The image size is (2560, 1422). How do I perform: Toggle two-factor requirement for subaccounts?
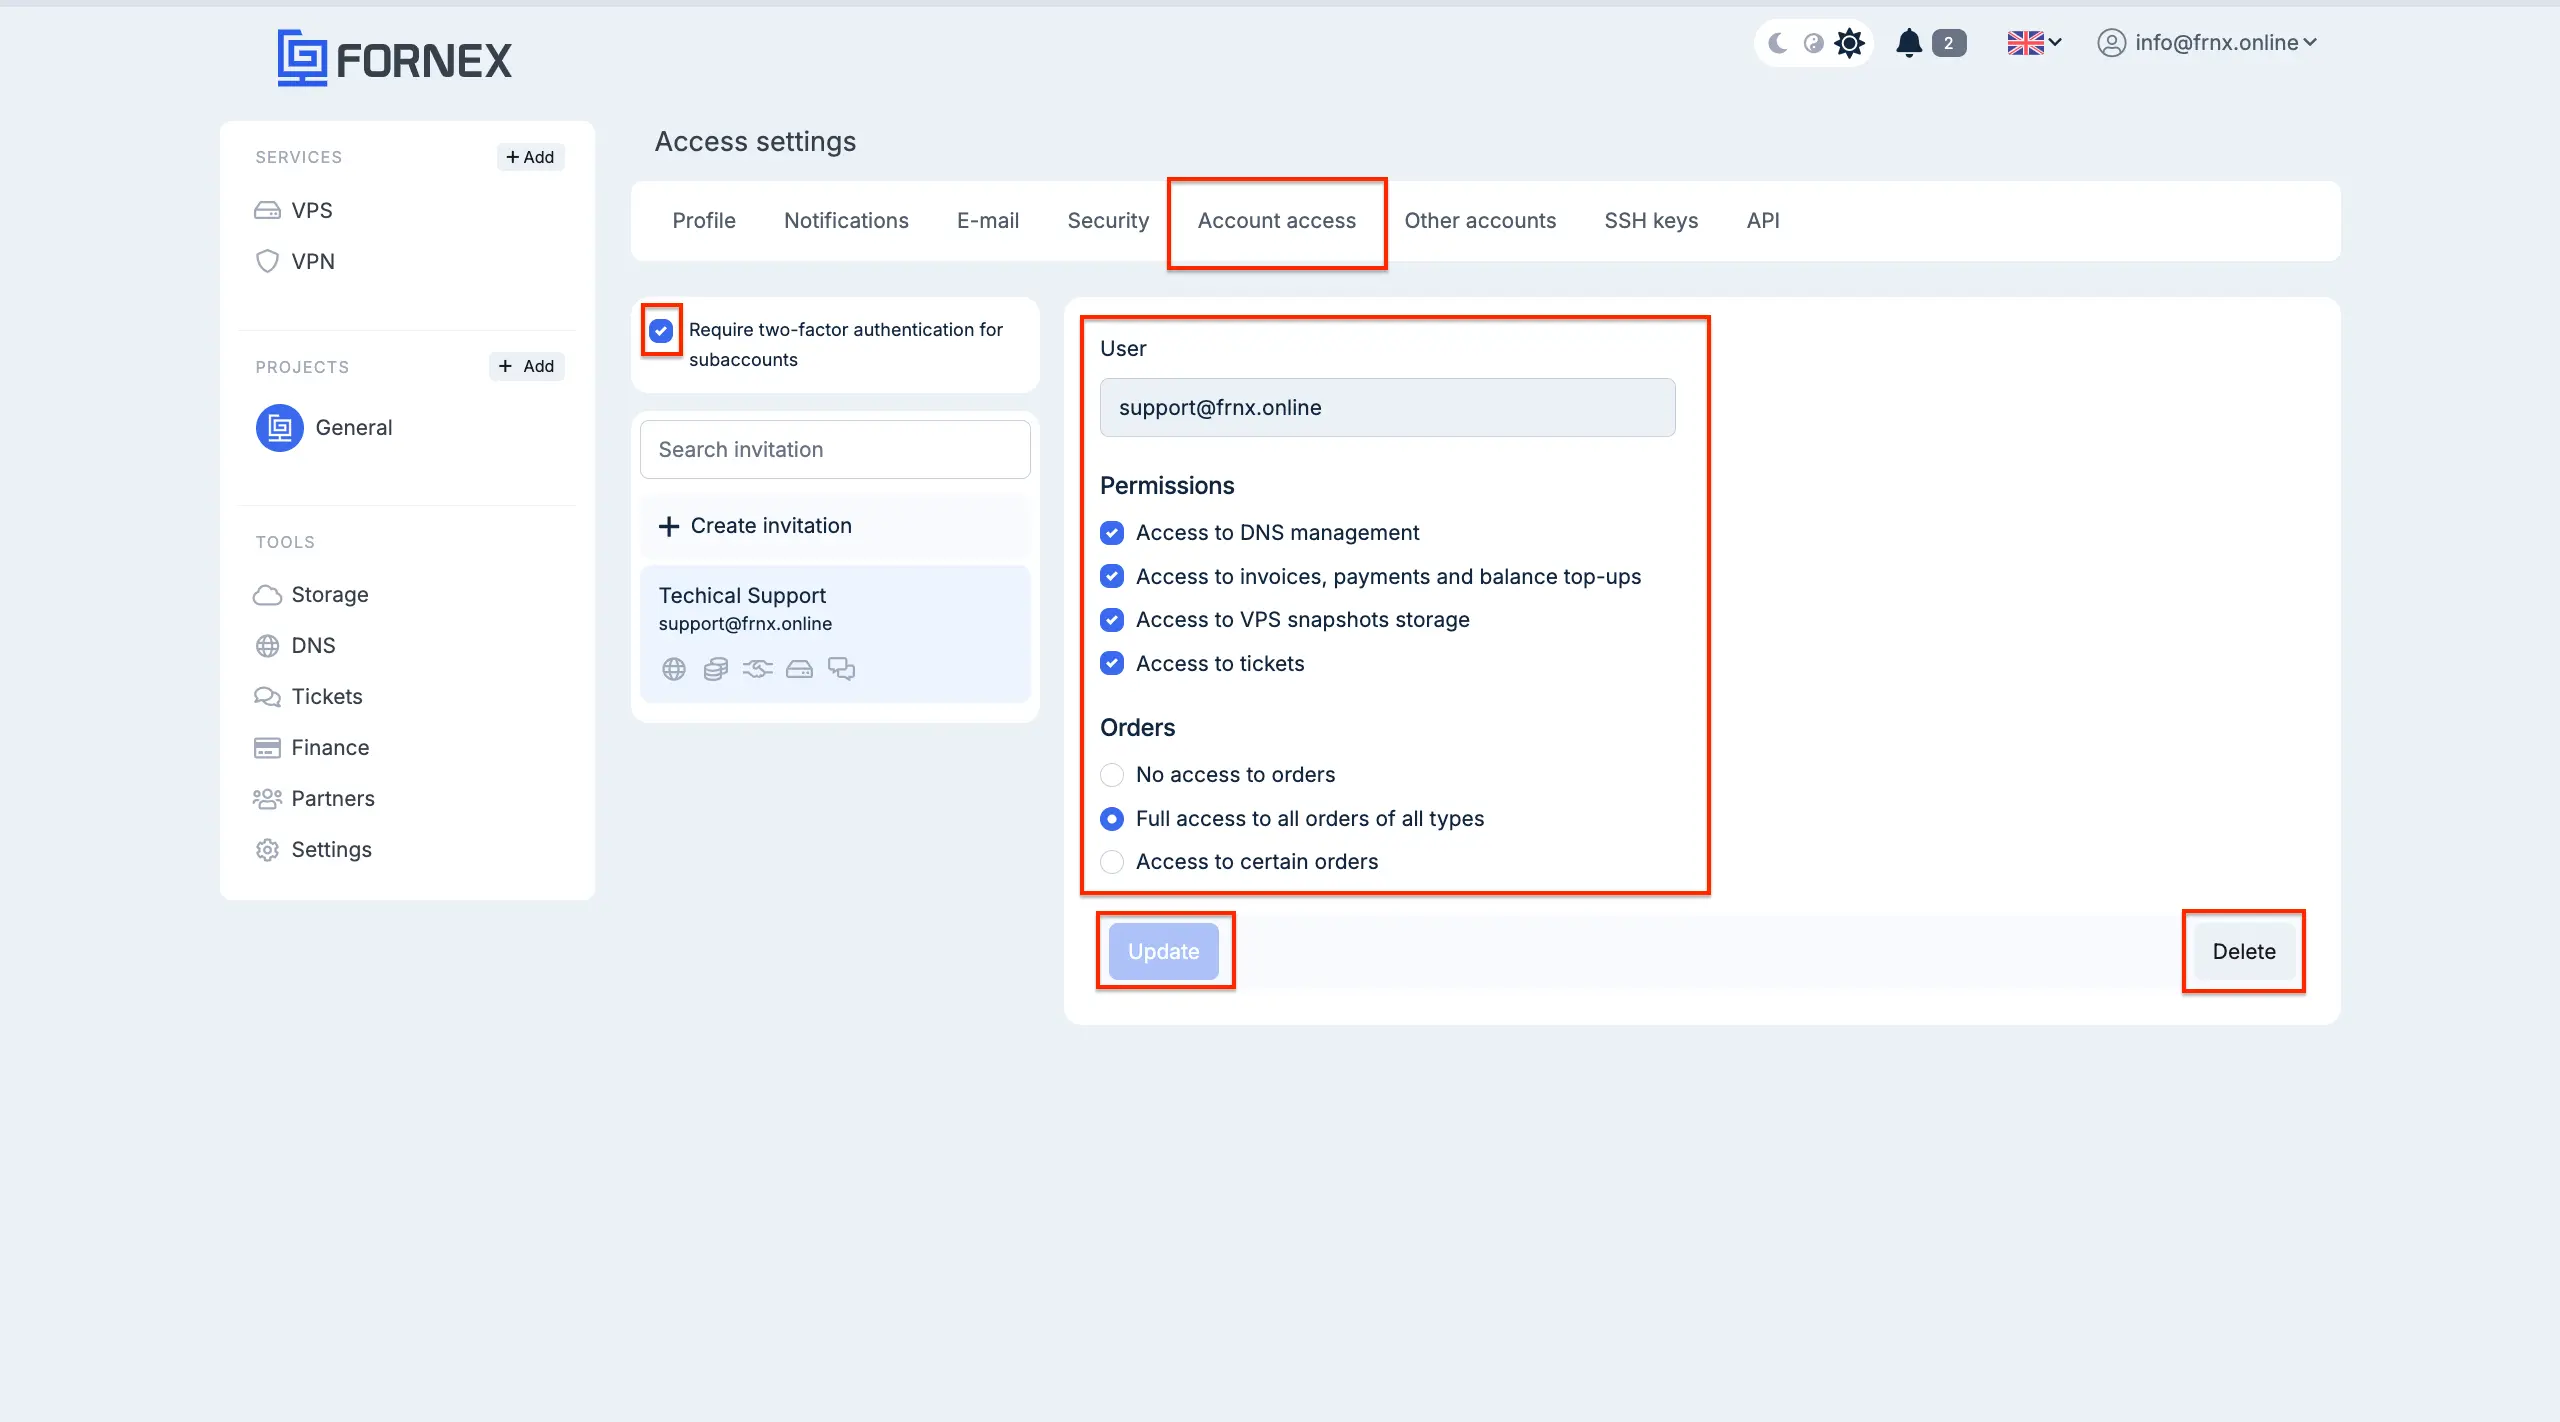click(x=661, y=330)
